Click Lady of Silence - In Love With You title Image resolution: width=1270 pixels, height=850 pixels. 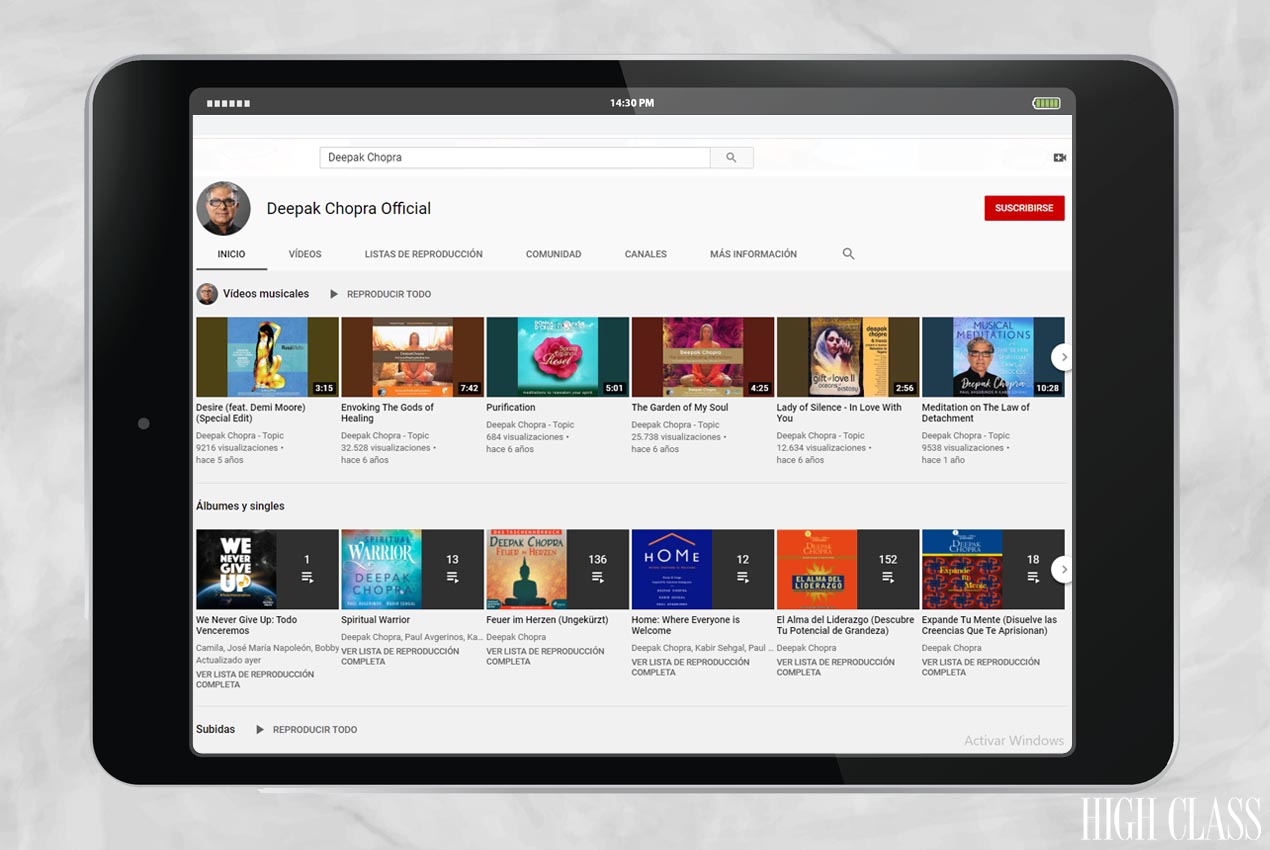pyautogui.click(x=839, y=413)
